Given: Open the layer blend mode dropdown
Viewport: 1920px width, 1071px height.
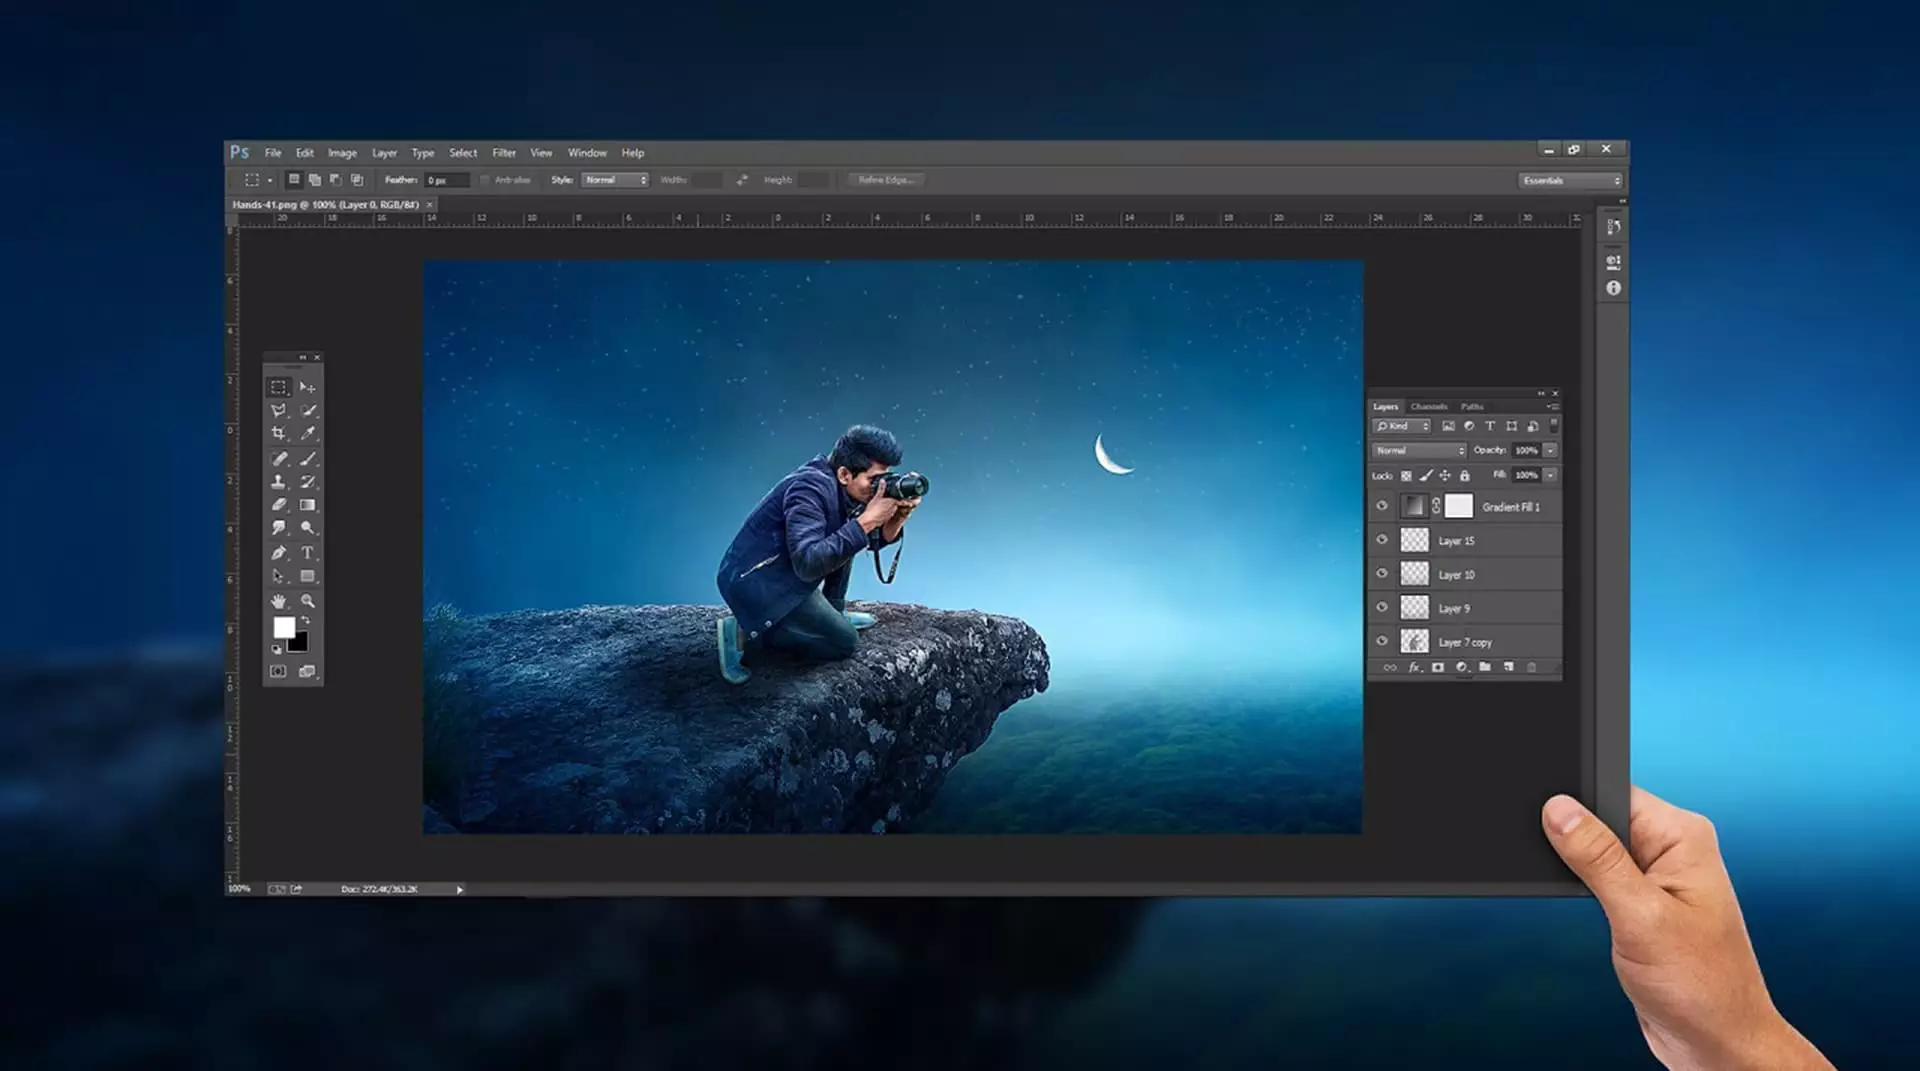Looking at the screenshot, I should (1419, 451).
